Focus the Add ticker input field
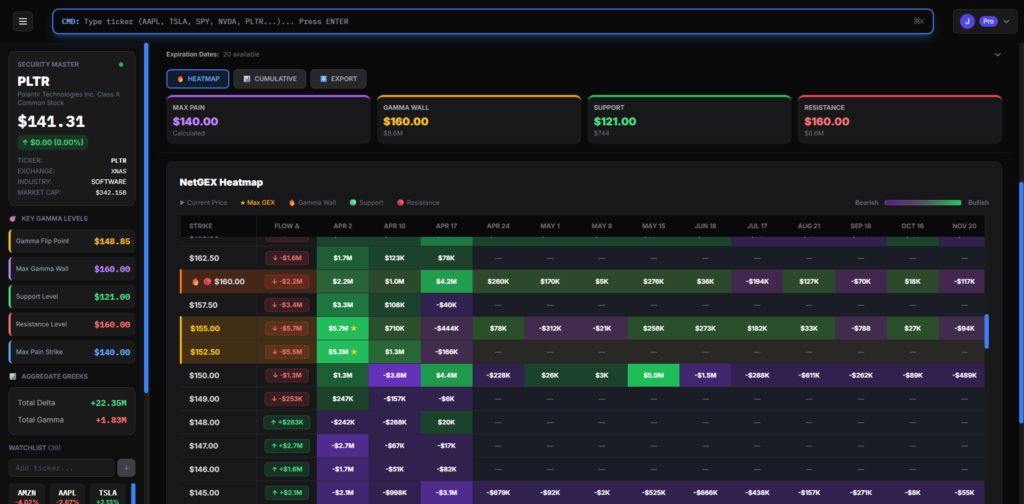This screenshot has height=504, width=1024. click(x=61, y=468)
